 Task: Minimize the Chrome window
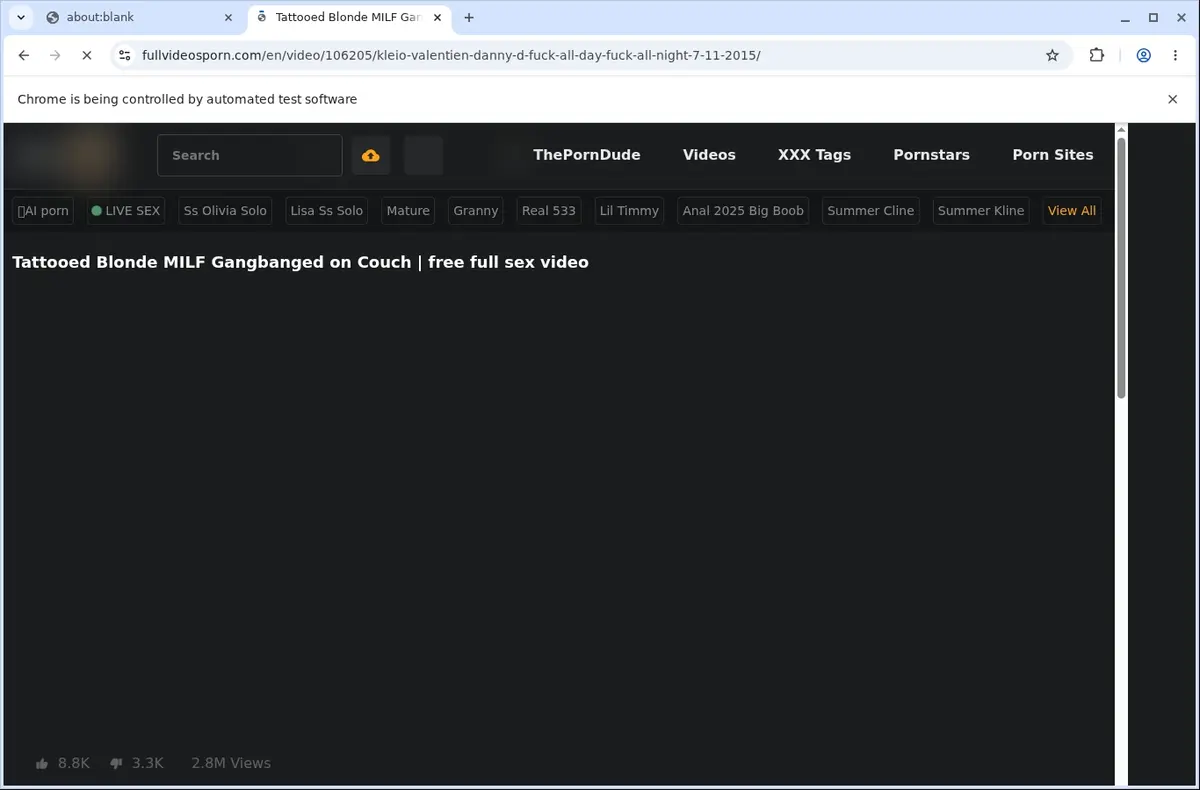(x=1126, y=17)
